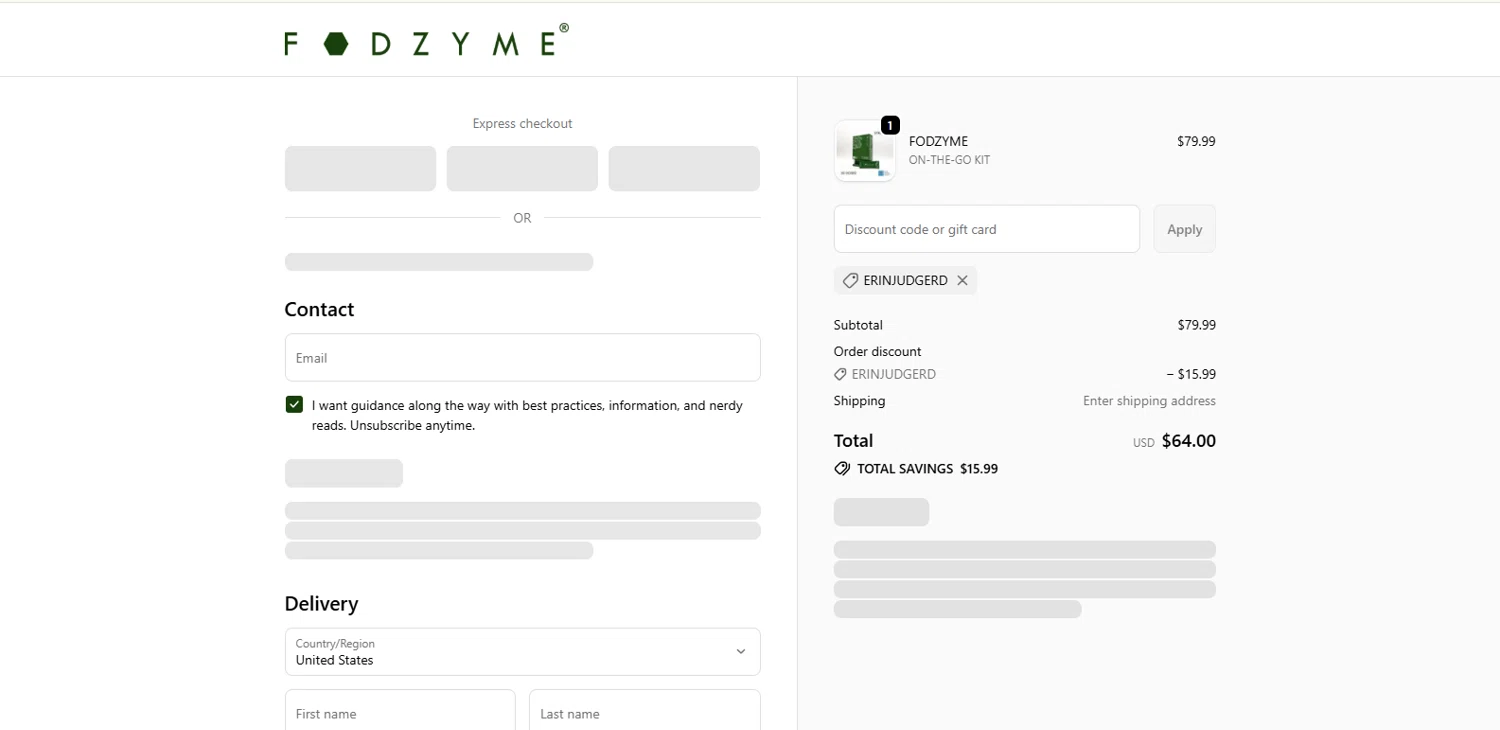Click the $79.99 product price beside the item

[1196, 141]
